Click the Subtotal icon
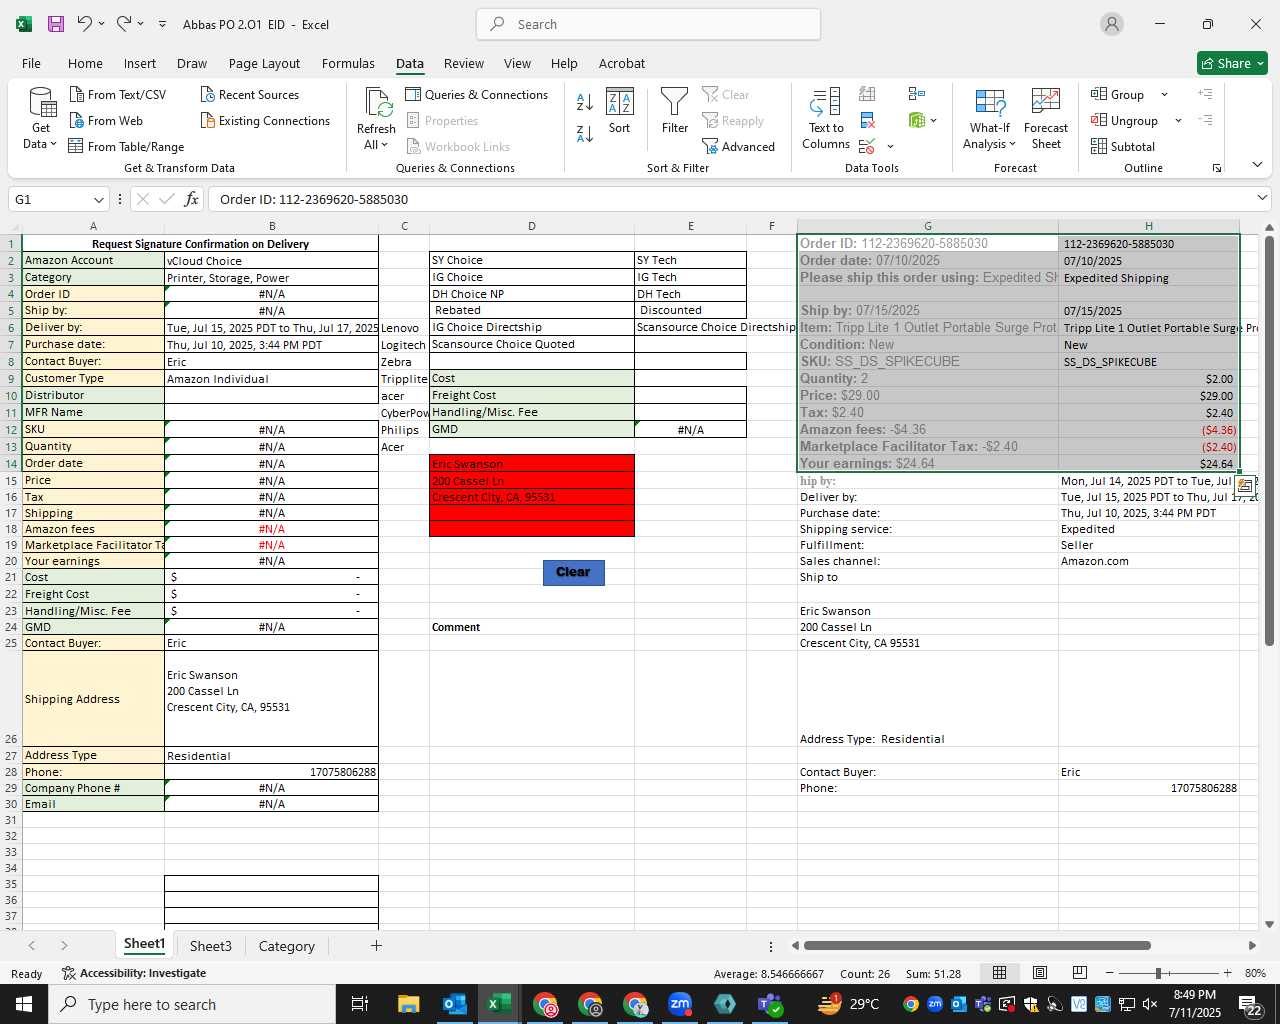Image resolution: width=1280 pixels, height=1024 pixels. [1123, 146]
